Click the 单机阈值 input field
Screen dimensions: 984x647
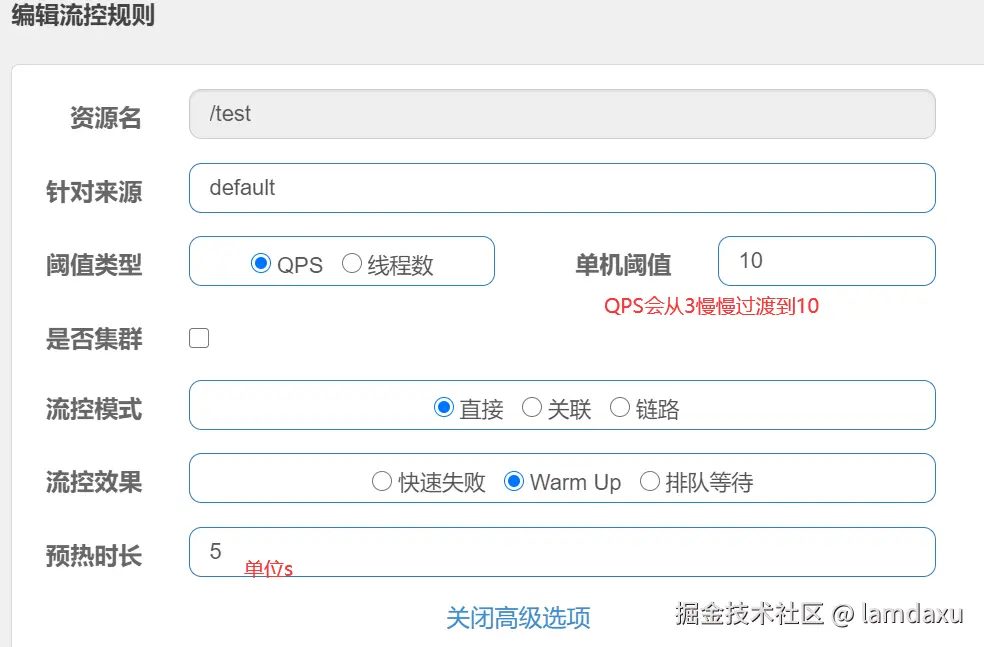(826, 261)
